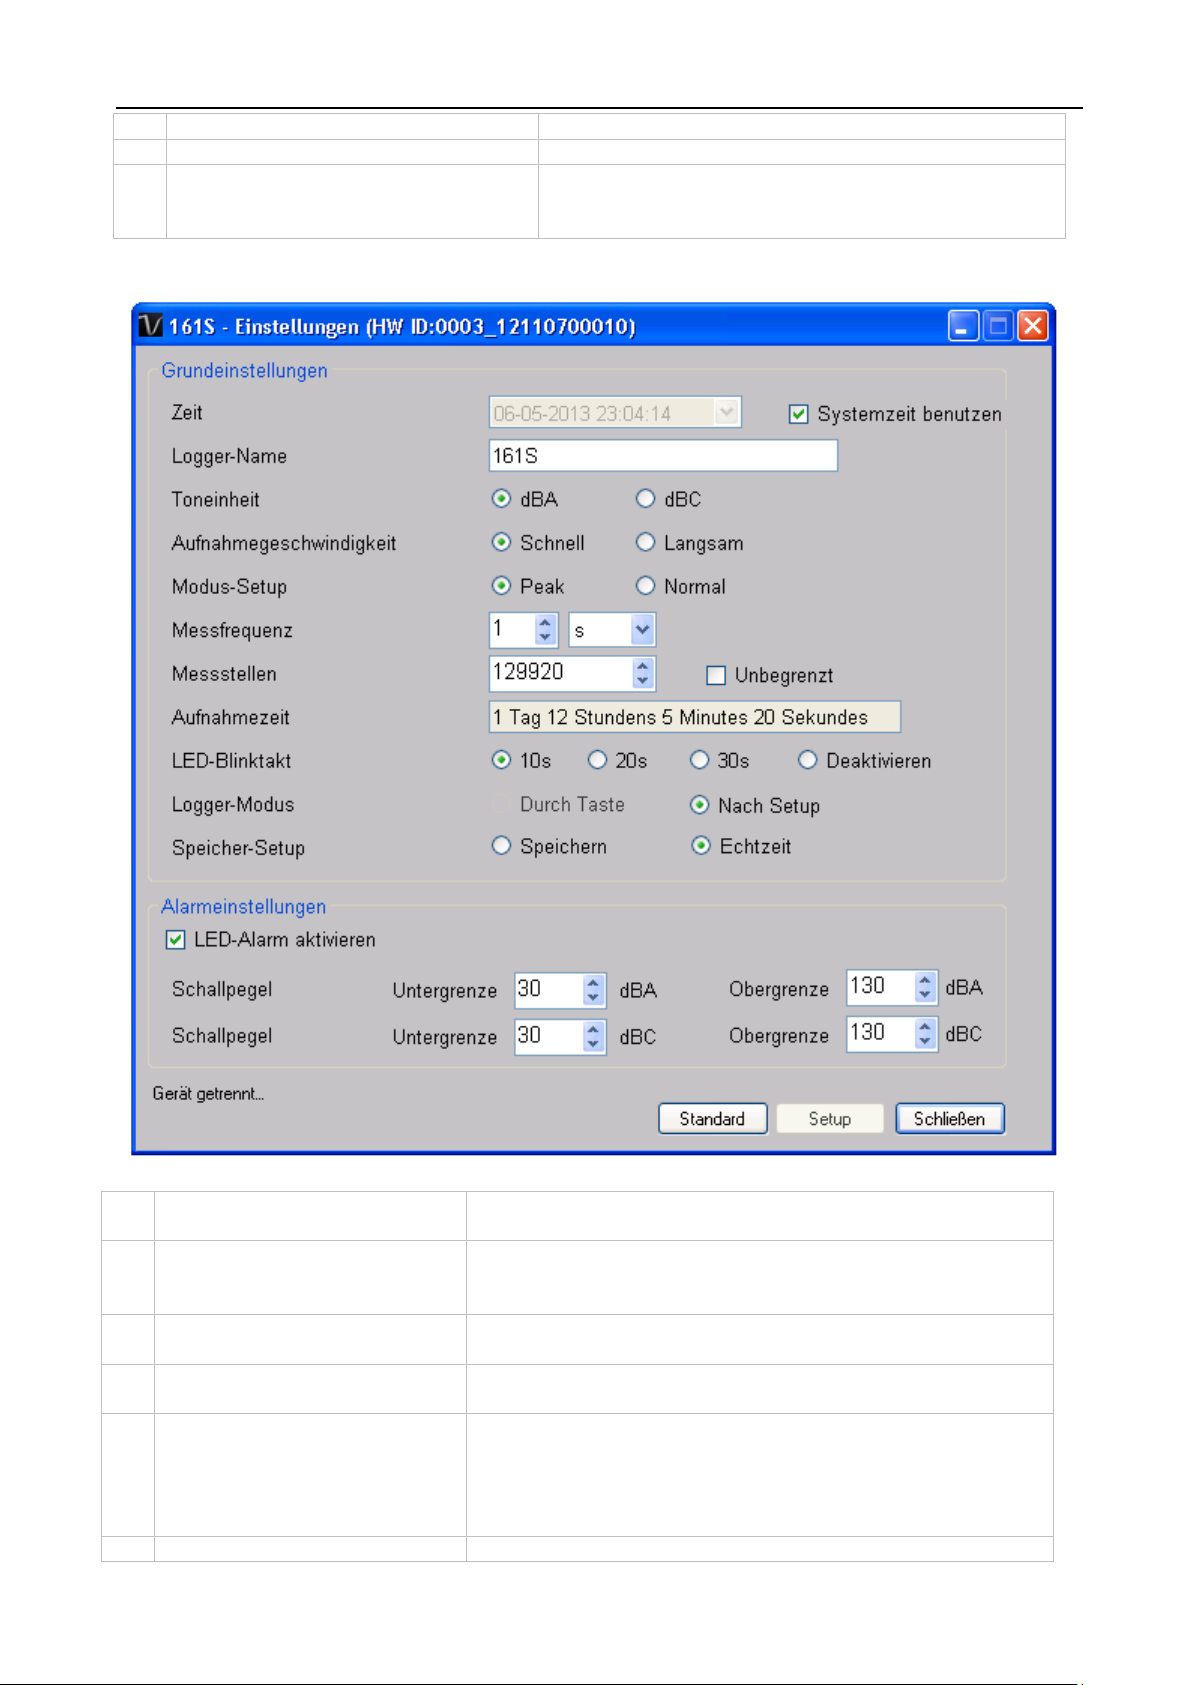Decrease dBC Obergrenze value
This screenshot has height=1685, width=1192.
pyautogui.click(x=925, y=1041)
